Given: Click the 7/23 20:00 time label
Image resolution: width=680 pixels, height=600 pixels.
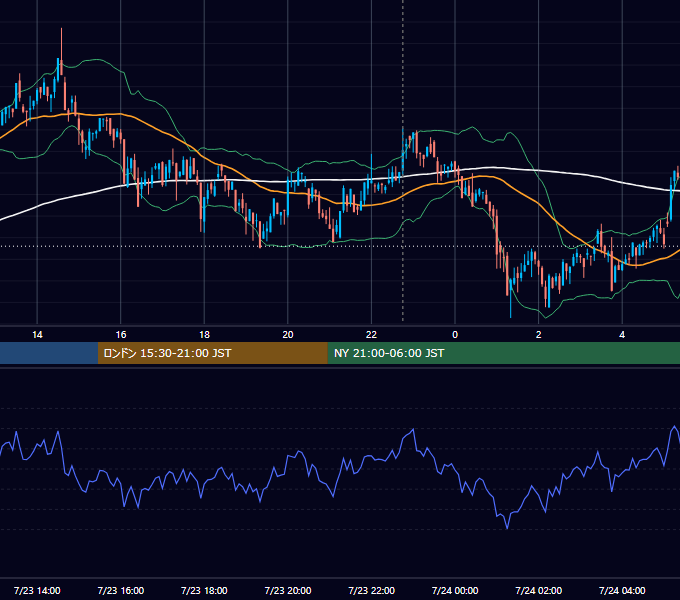Looking at the screenshot, I should [x=288, y=590].
